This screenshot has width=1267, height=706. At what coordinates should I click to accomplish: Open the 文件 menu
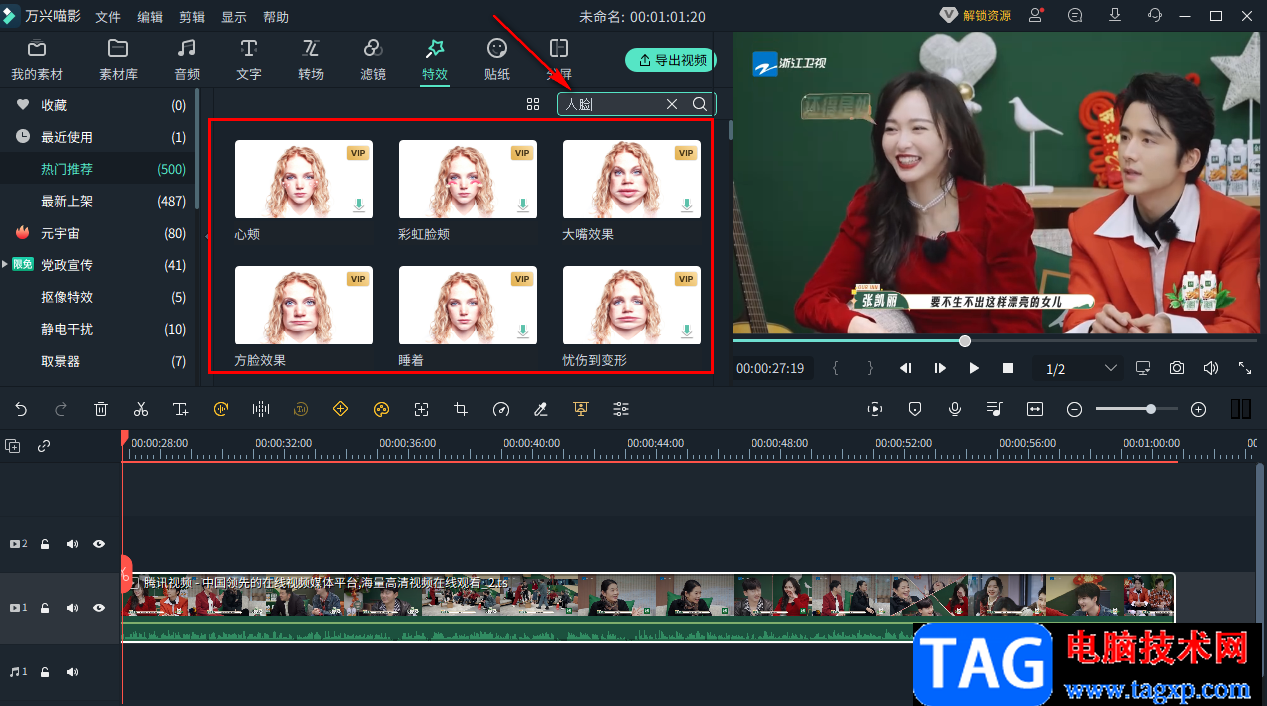point(108,17)
